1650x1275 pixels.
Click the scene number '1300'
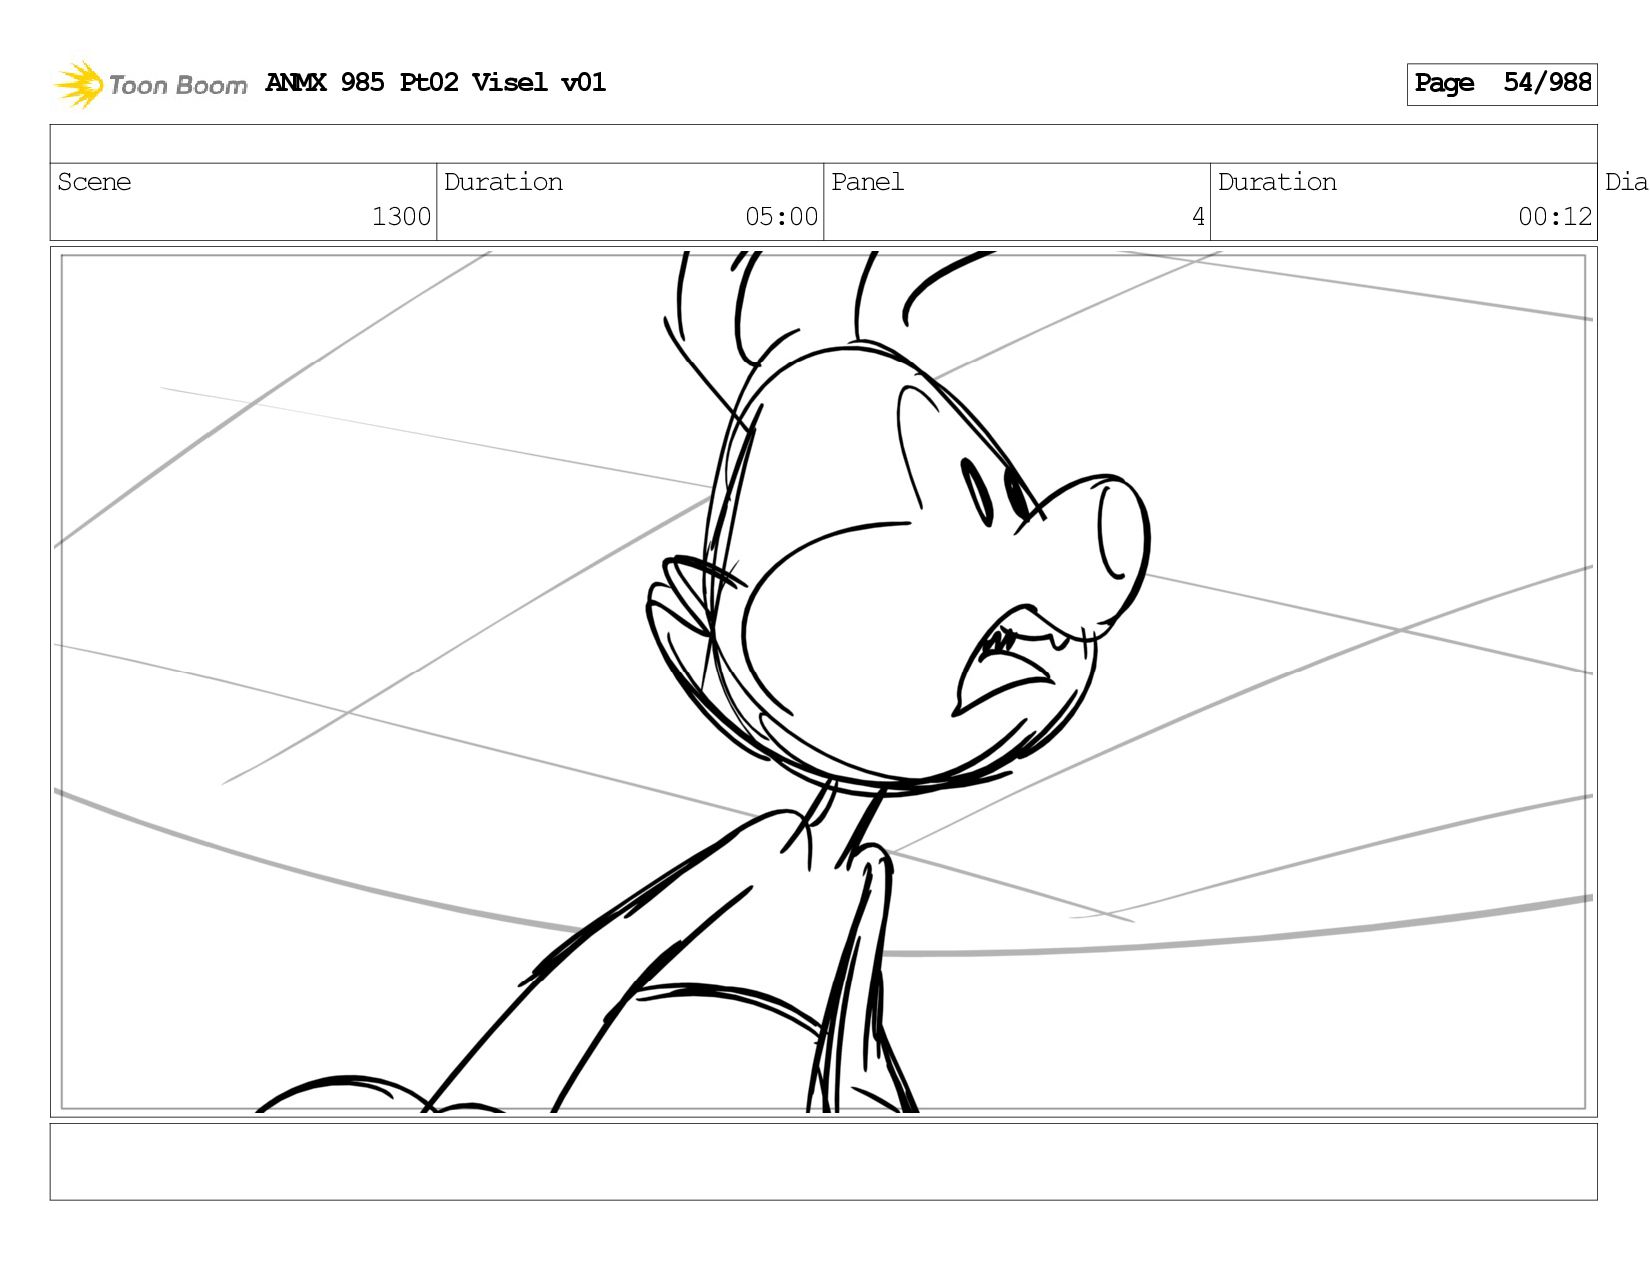401,217
